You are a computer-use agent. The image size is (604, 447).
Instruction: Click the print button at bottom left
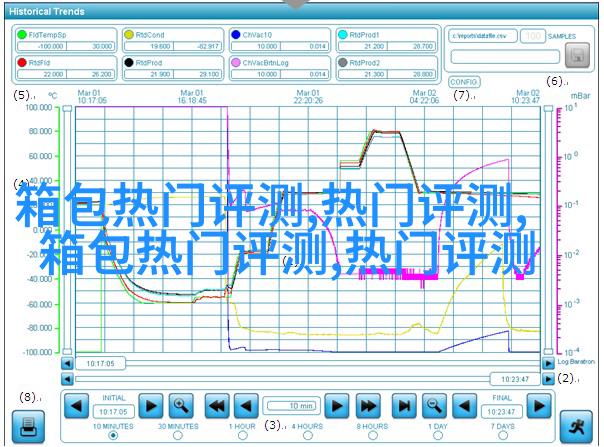28,427
